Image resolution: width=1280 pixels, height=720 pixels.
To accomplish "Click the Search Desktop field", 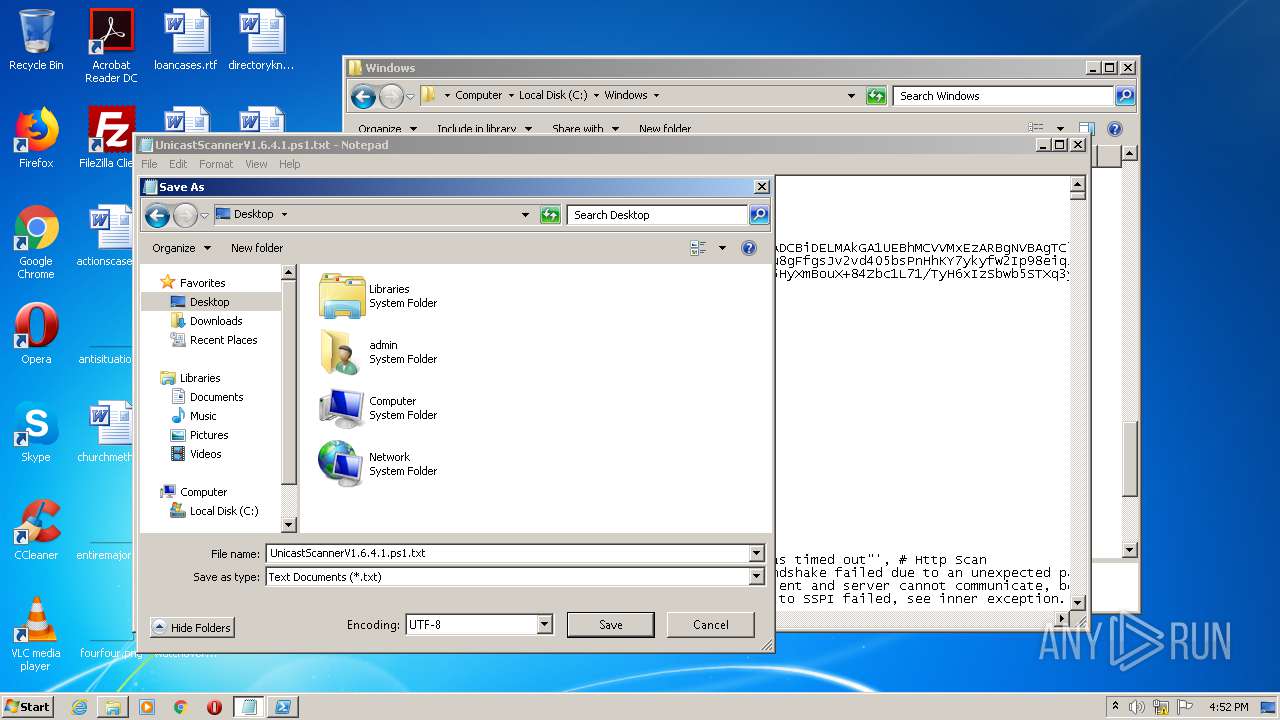I will 657,215.
